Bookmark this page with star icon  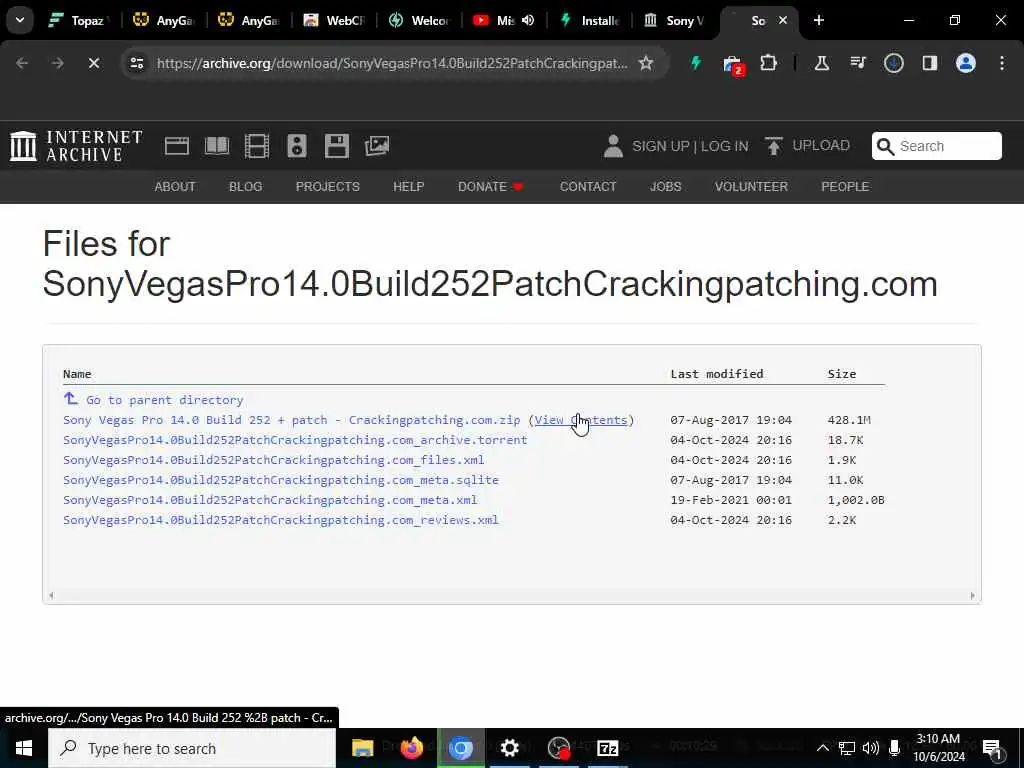tap(646, 63)
